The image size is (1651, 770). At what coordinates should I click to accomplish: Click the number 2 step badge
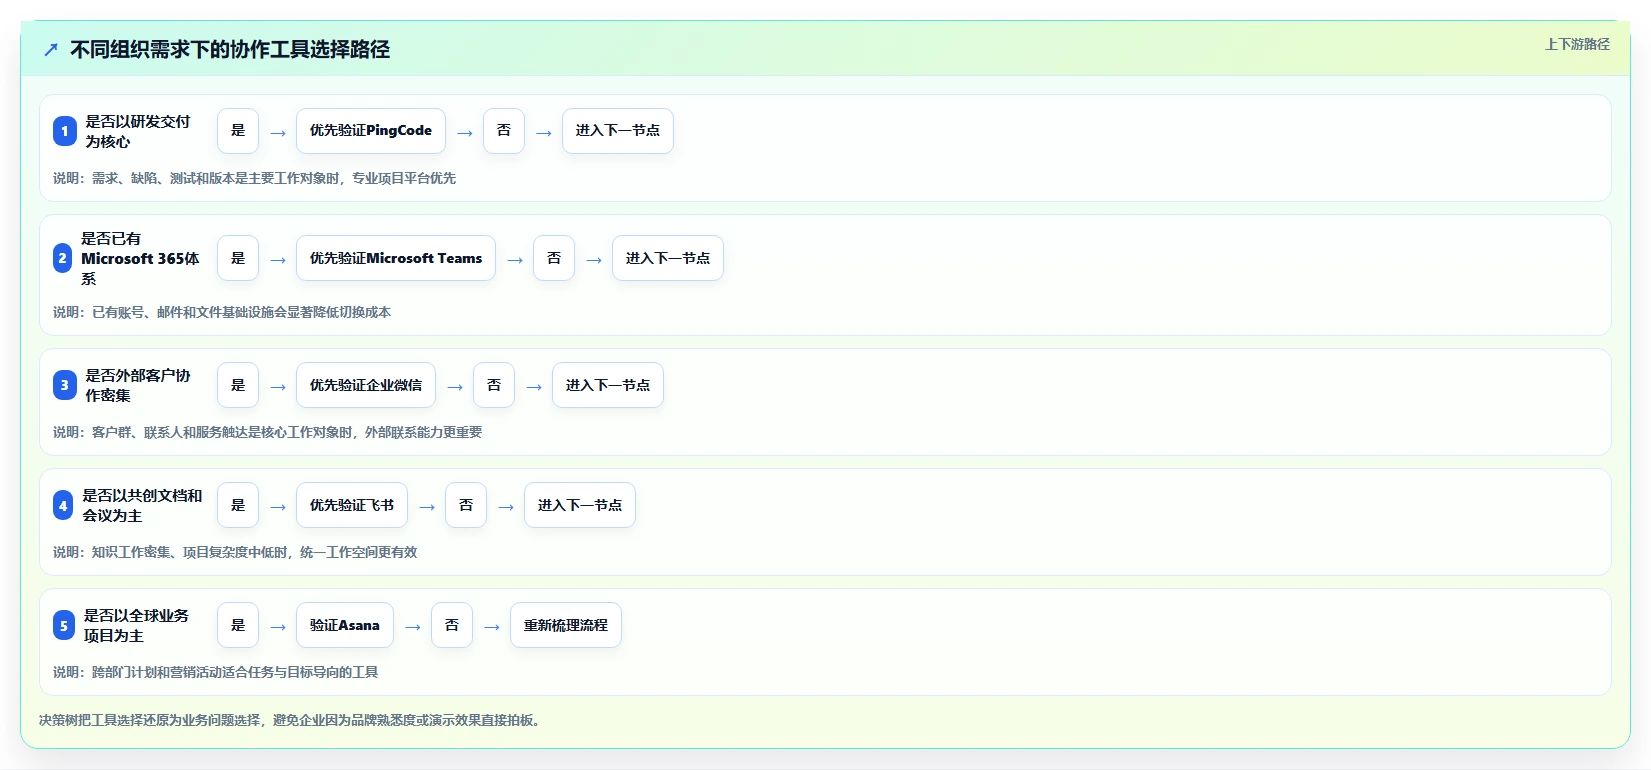(x=63, y=258)
